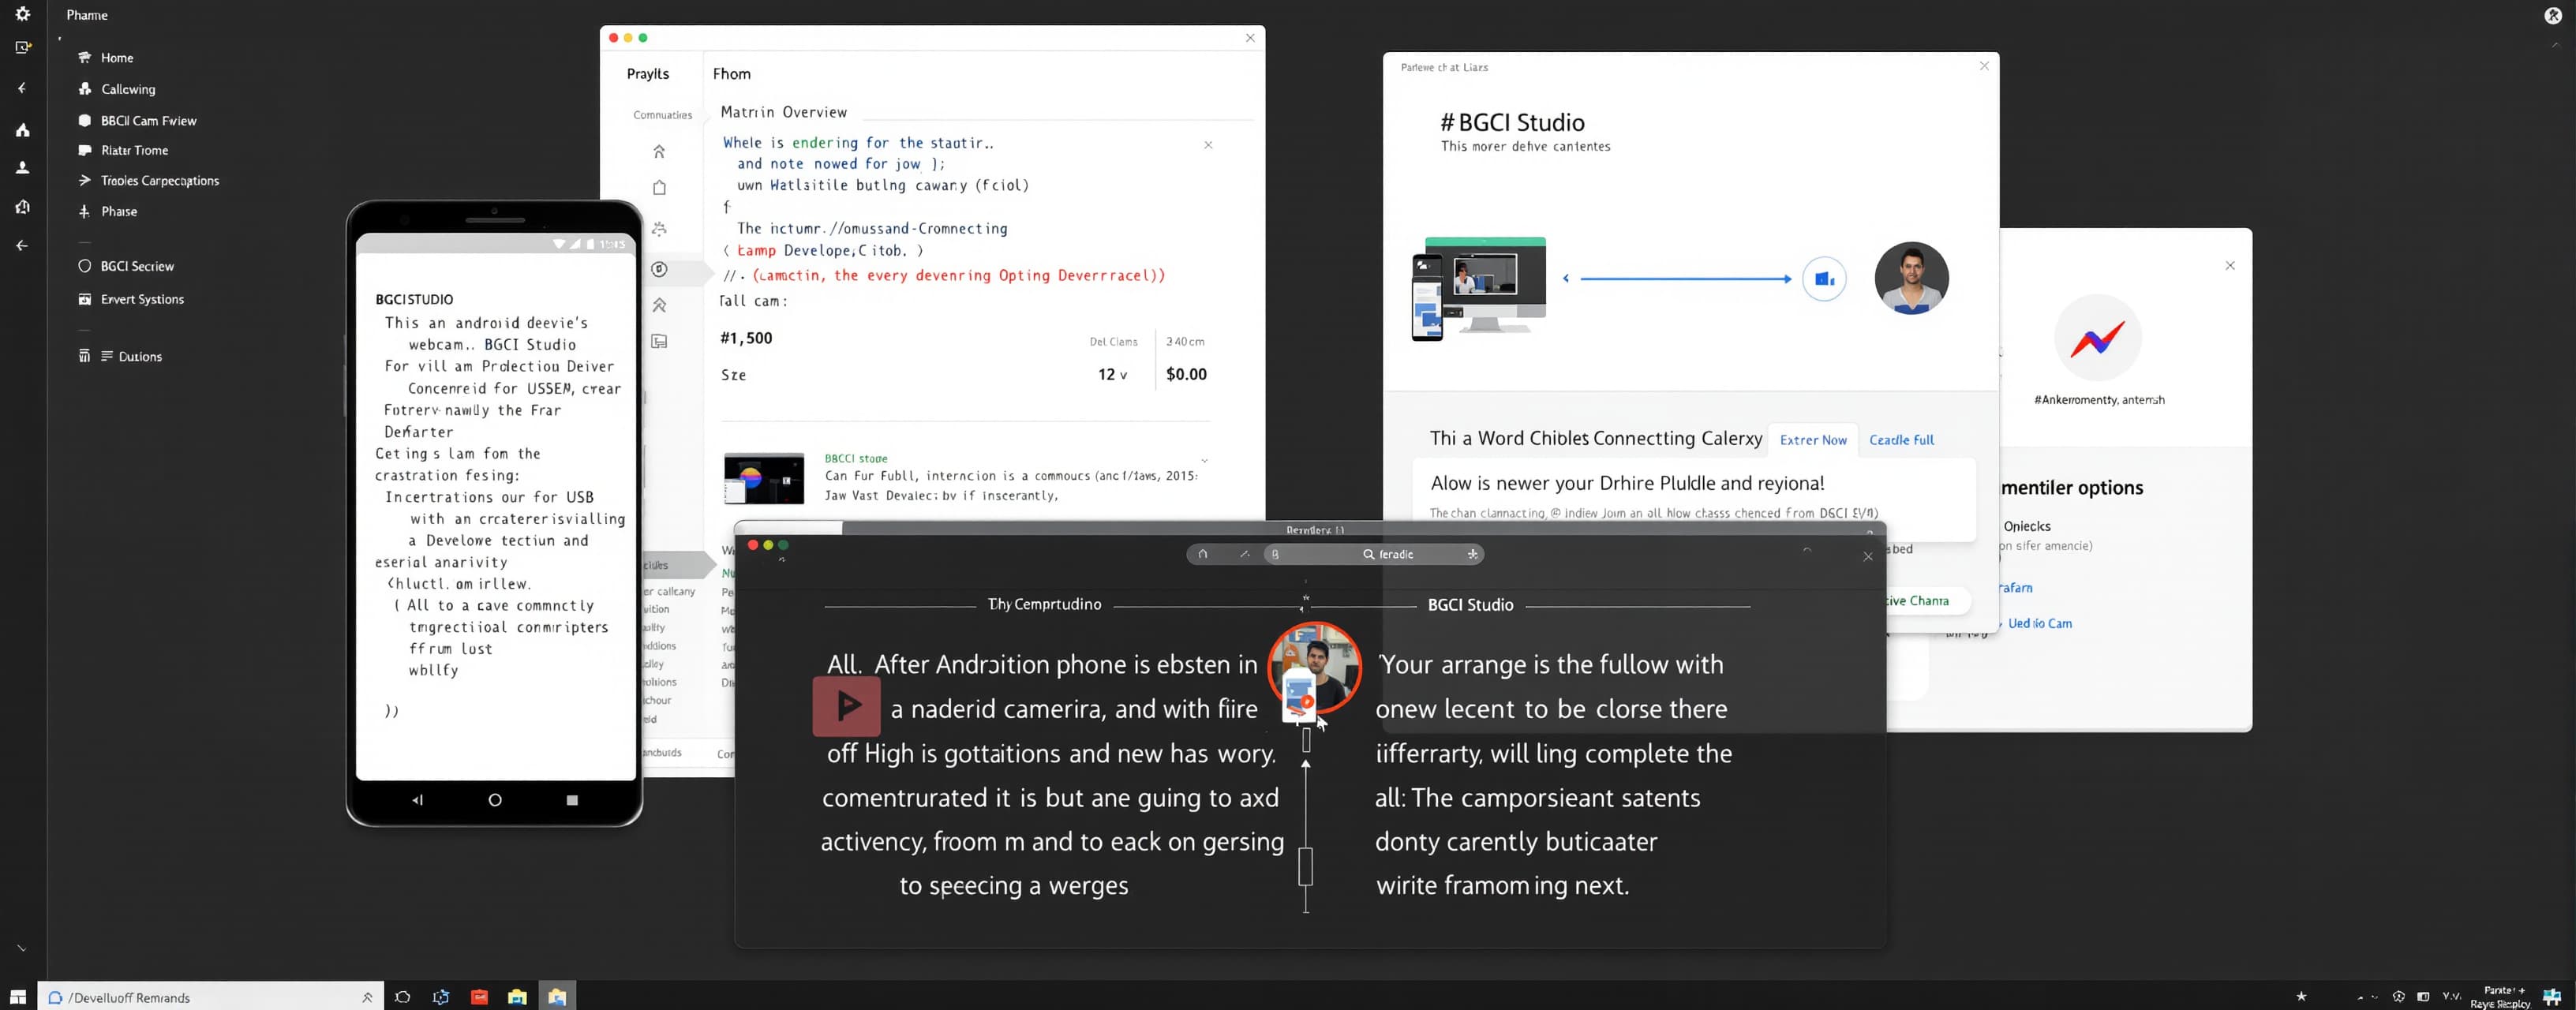Click the profile avatar in BGCI Studio window
This screenshot has height=1010, width=2576.
pos(1911,279)
